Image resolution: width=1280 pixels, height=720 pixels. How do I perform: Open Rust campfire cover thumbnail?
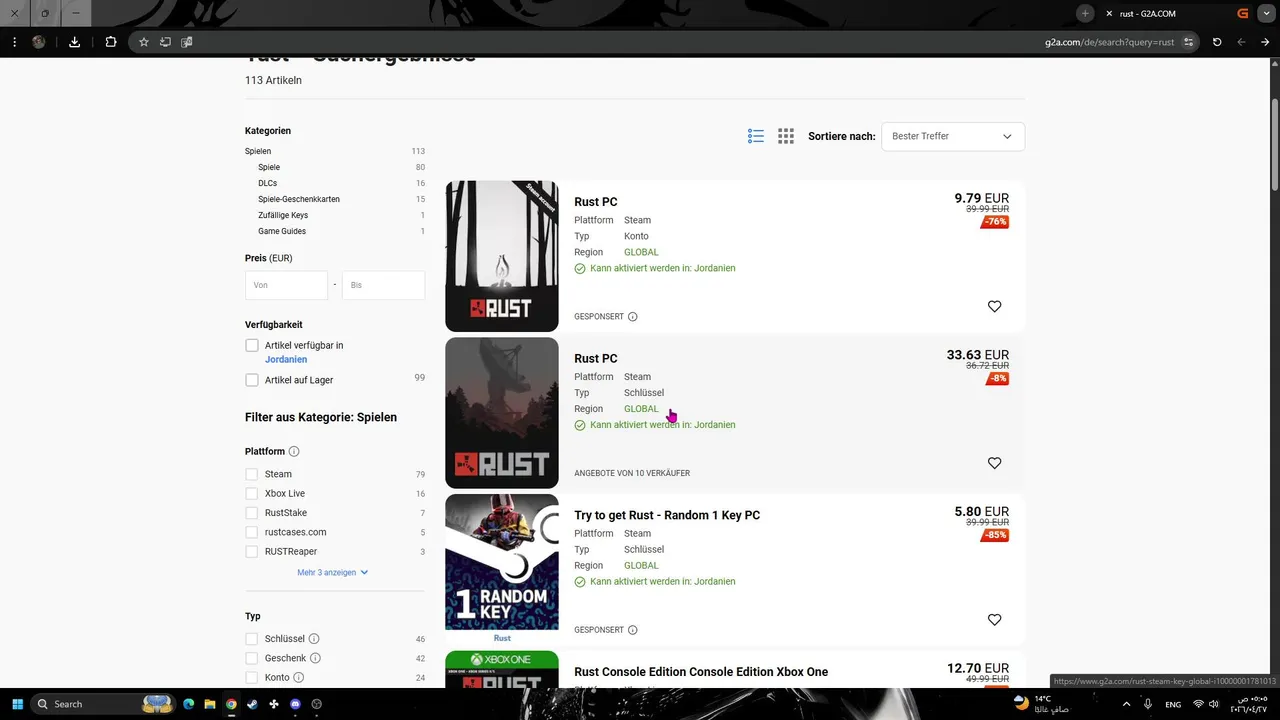(502, 256)
